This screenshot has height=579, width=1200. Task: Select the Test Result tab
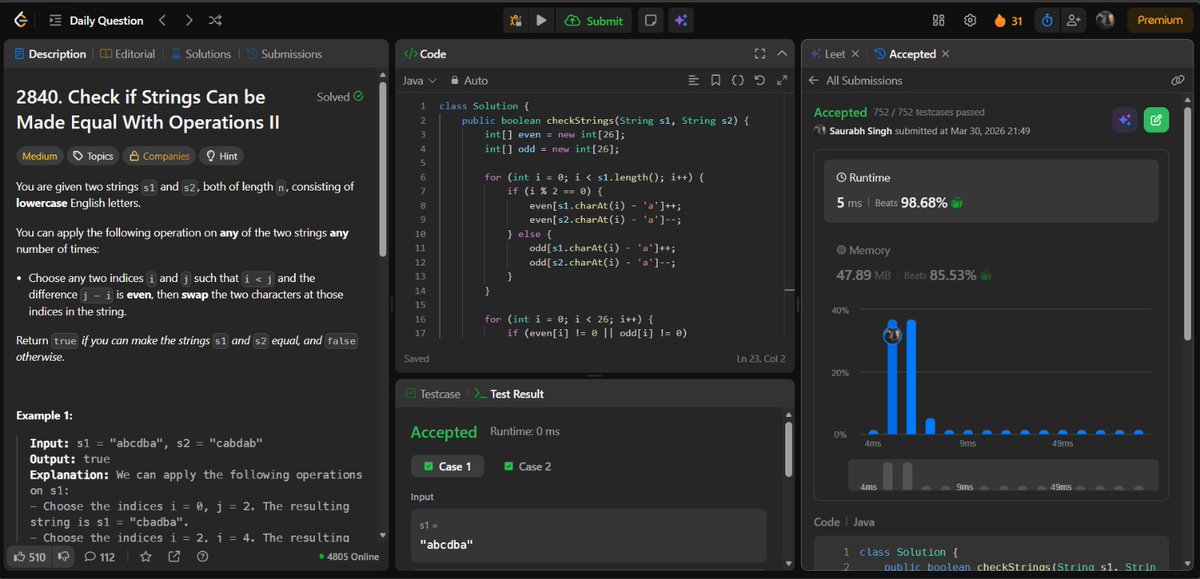(x=509, y=394)
